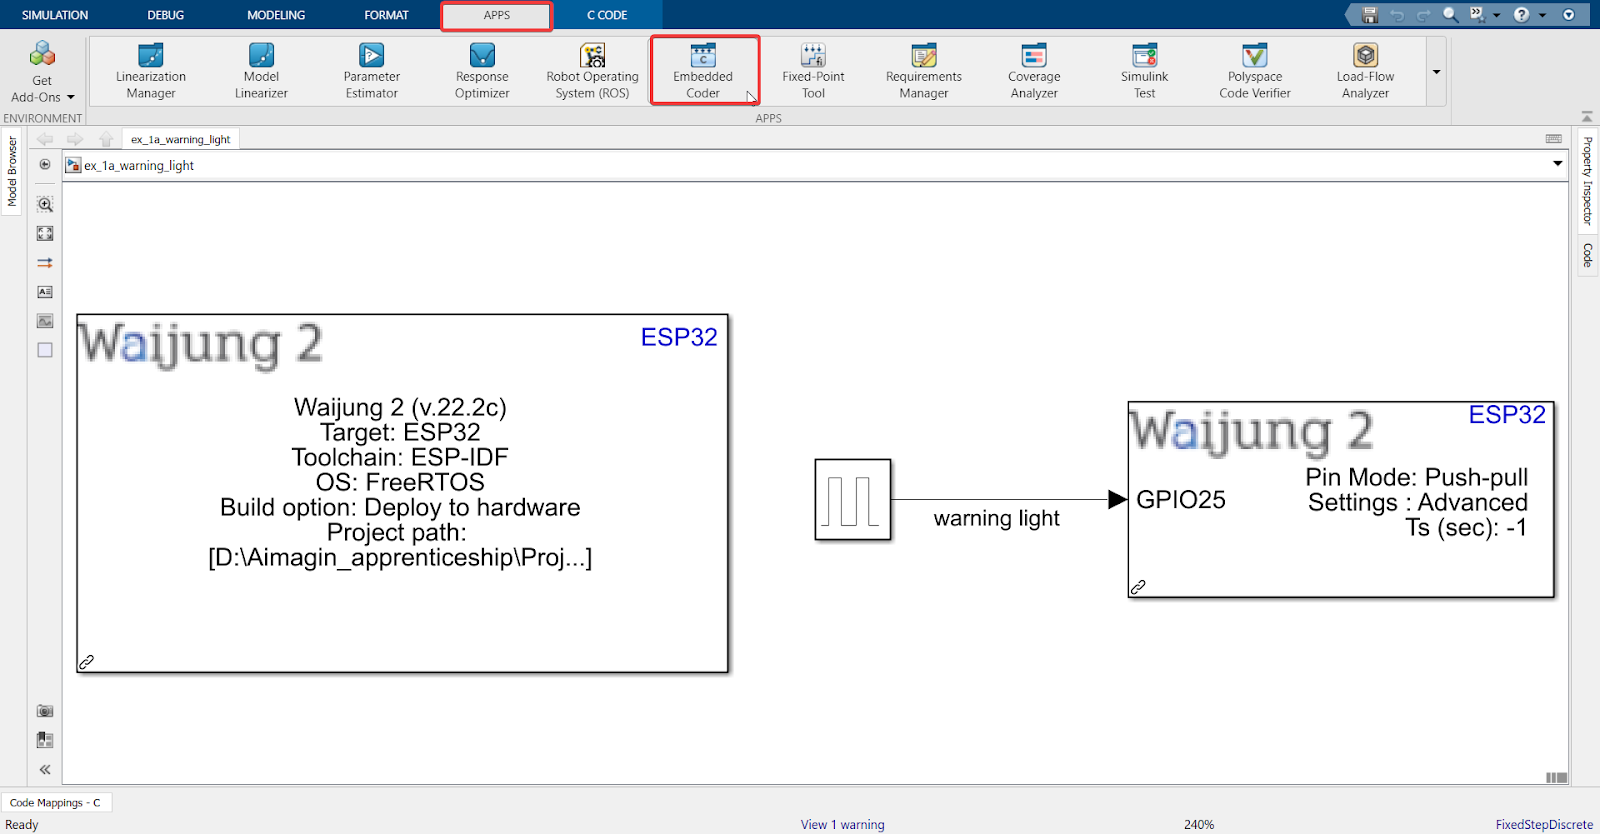Screen dimensions: 1600x834
Task: Switch to the Modeling tab
Action: [x=276, y=15]
